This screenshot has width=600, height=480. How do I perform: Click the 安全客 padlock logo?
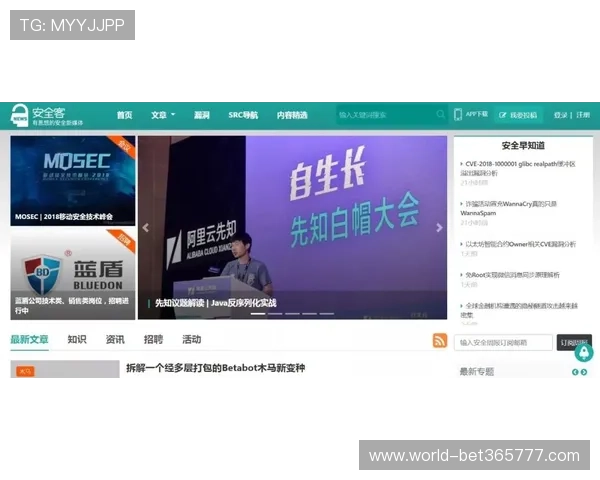click(x=20, y=115)
